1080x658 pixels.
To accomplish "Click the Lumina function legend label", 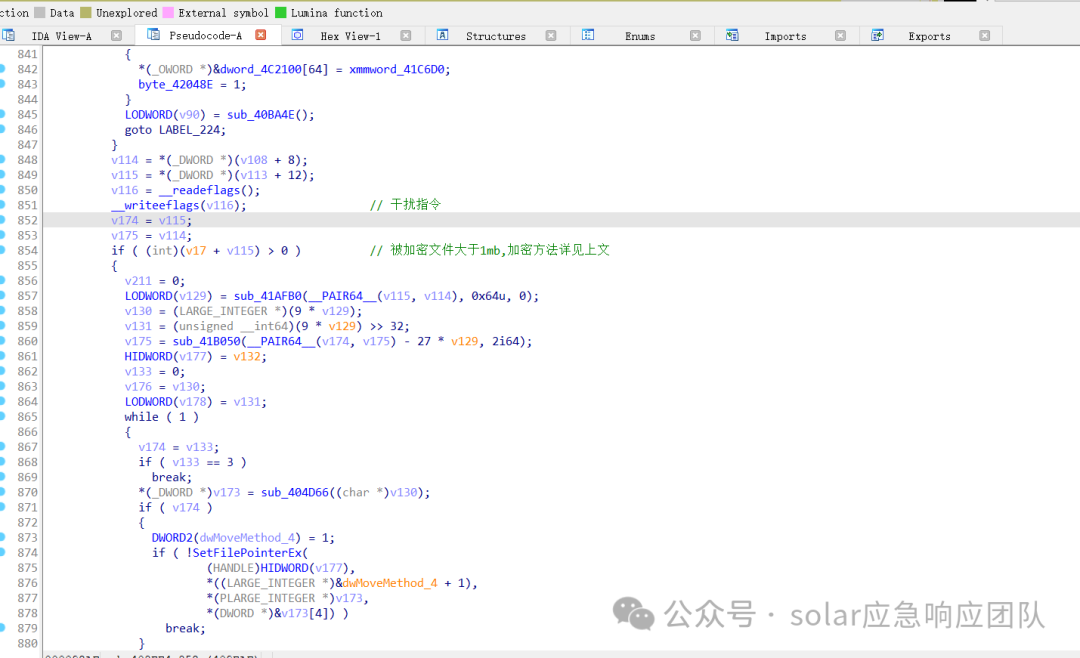I will 337,12.
